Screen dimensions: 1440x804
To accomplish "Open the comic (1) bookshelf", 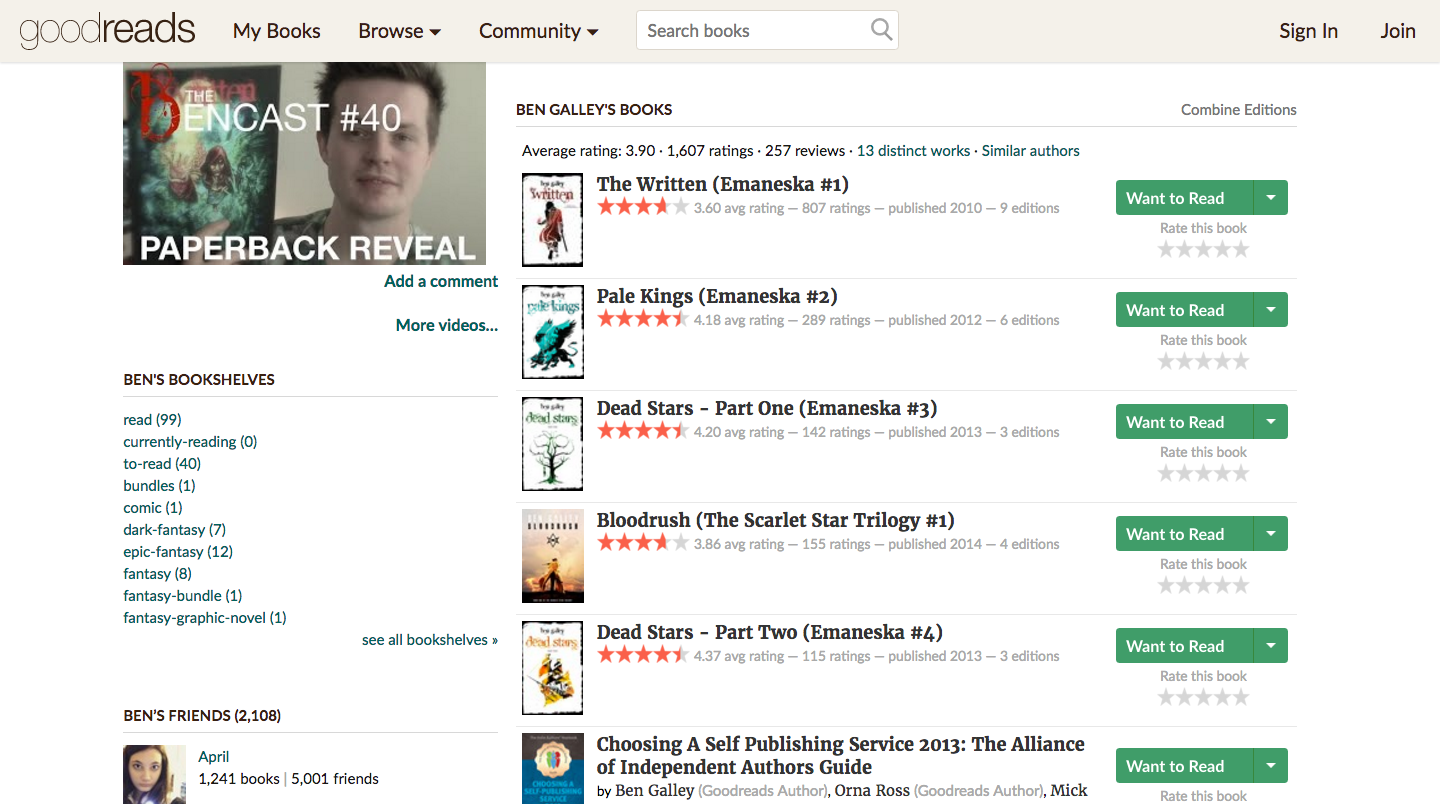I will click(x=152, y=508).
